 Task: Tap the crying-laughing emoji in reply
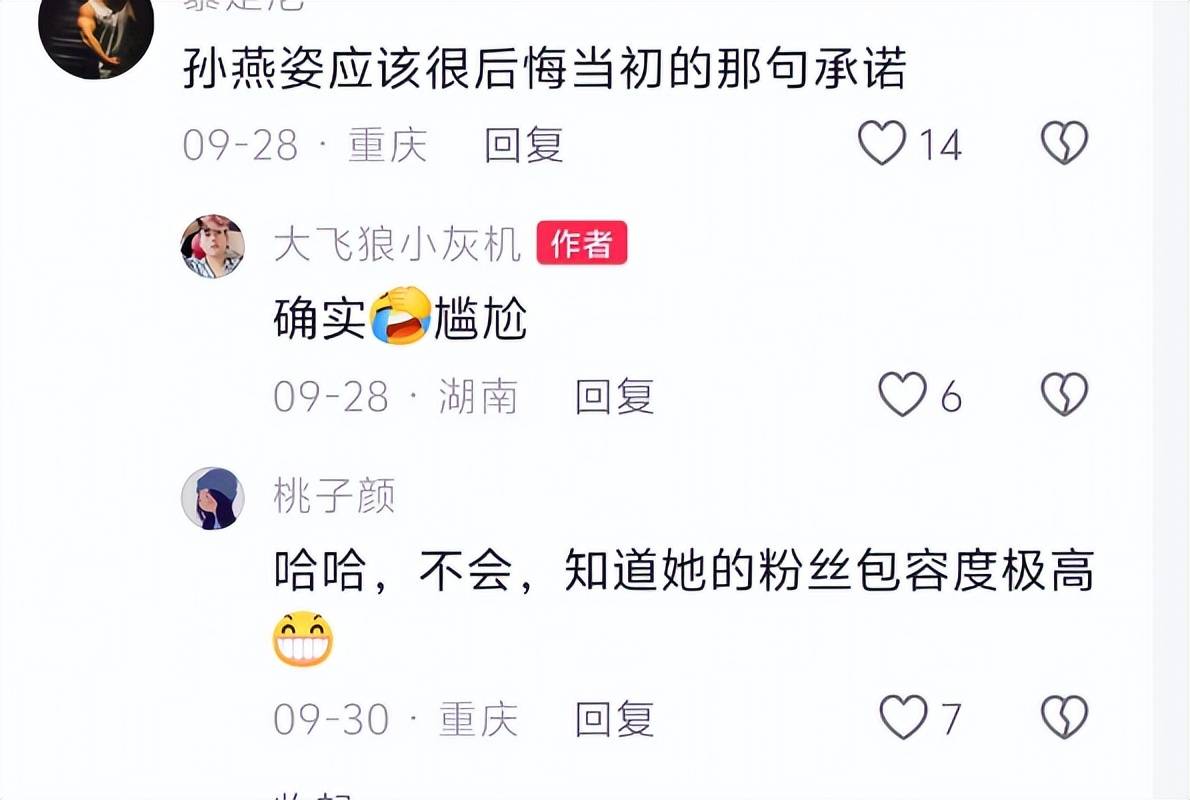click(400, 316)
